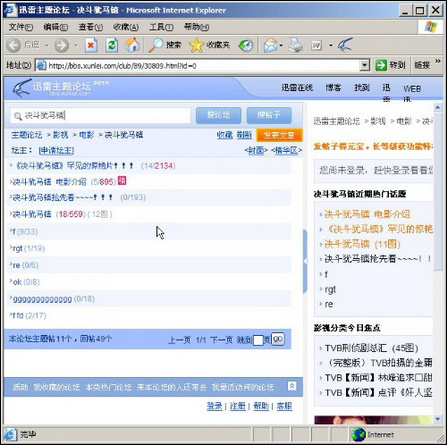Open the History/media toolbar icon
447x445 pixels.
246,45
